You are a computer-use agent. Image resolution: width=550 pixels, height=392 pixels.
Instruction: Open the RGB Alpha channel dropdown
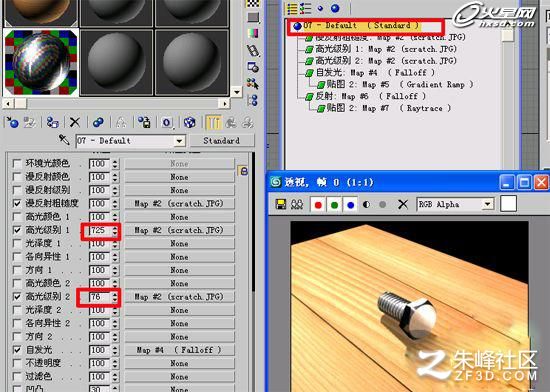488,204
